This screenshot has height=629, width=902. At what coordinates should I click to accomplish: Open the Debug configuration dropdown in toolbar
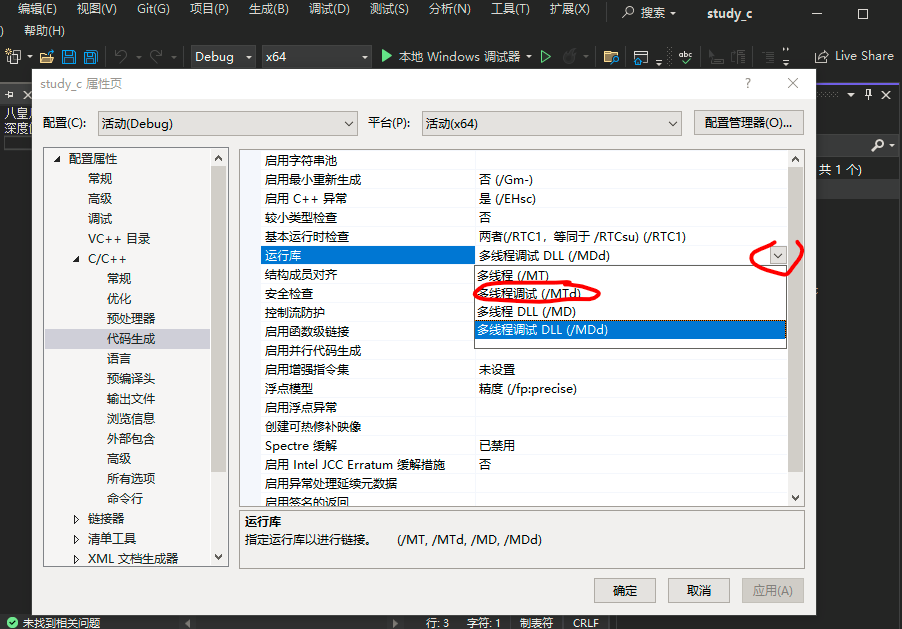pos(224,57)
